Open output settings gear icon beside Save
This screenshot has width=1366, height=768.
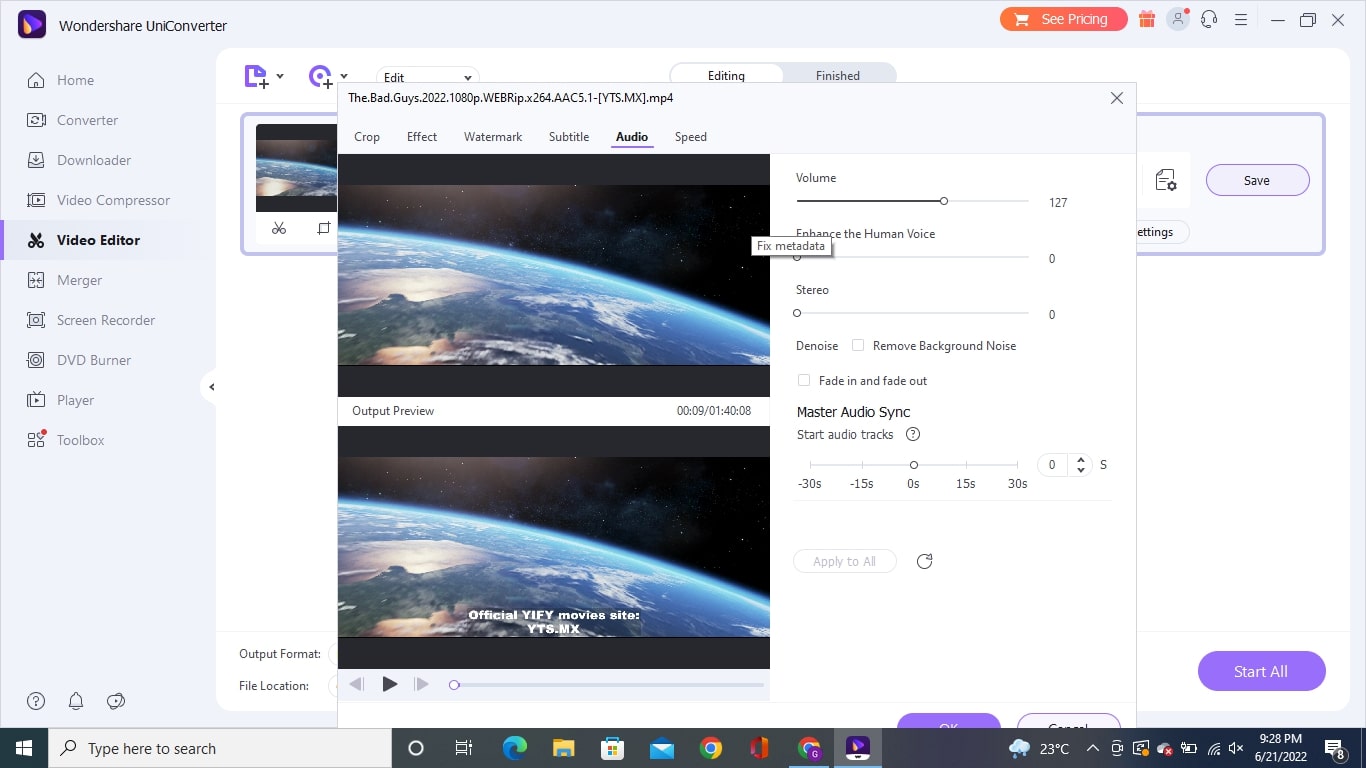click(x=1166, y=180)
